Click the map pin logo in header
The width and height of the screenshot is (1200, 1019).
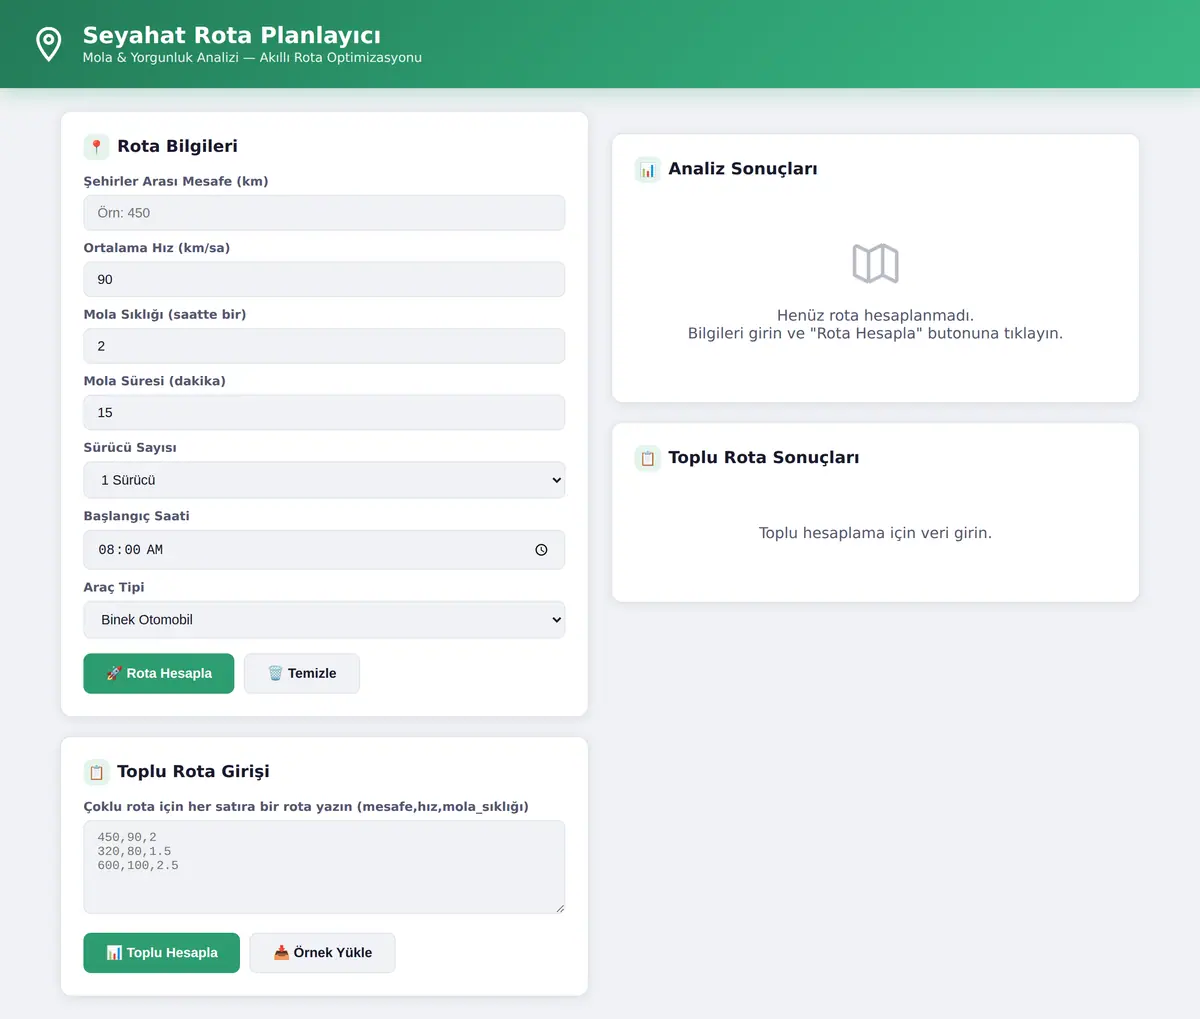point(48,44)
